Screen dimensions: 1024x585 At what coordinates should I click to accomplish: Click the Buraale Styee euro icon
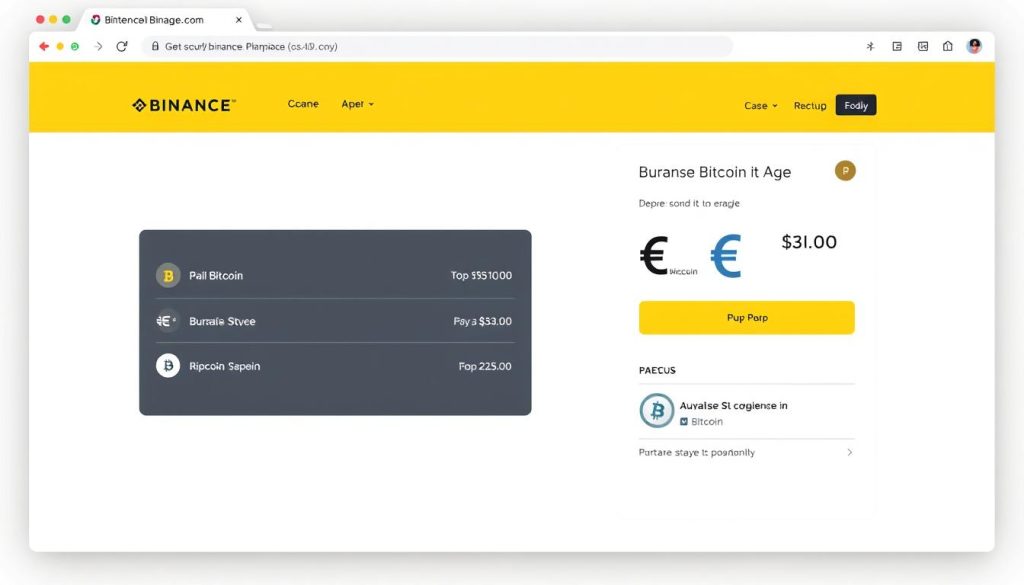click(x=167, y=321)
